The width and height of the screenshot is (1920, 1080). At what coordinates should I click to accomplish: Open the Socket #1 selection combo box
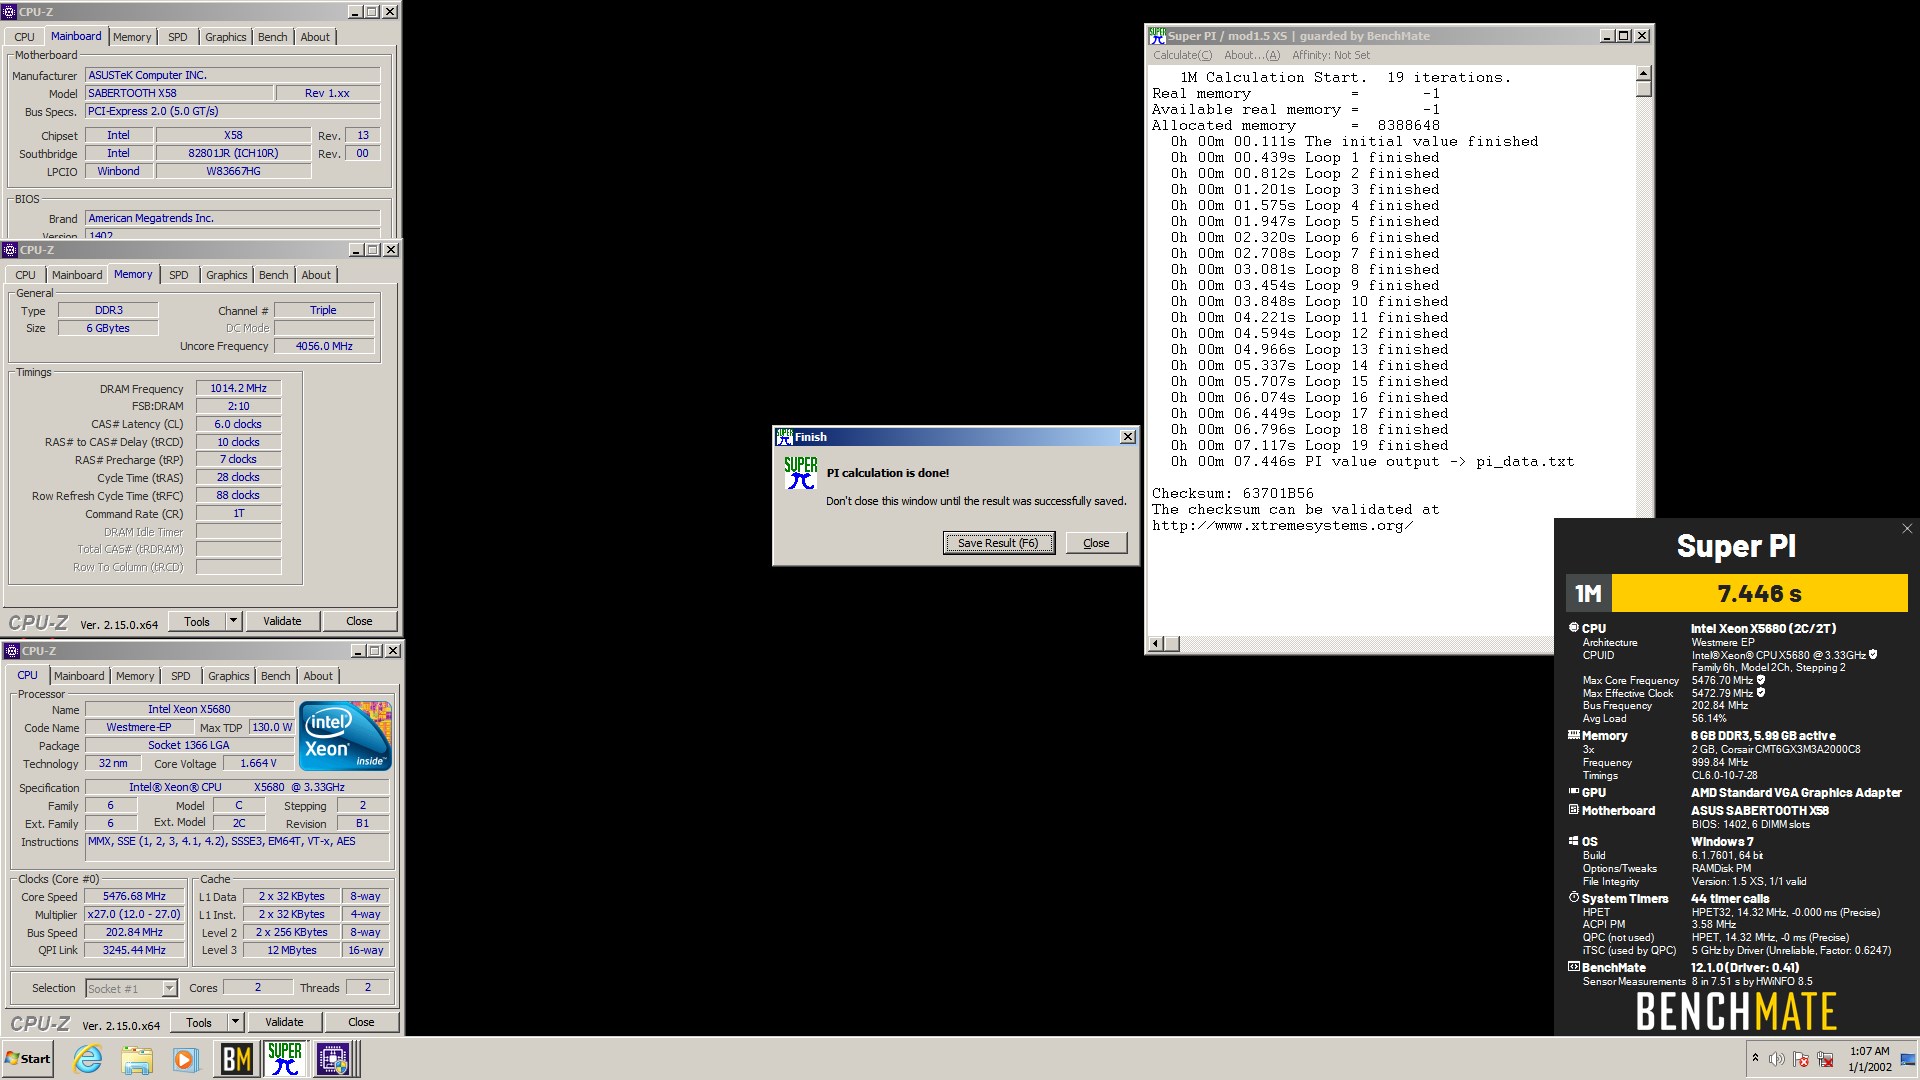pos(131,988)
